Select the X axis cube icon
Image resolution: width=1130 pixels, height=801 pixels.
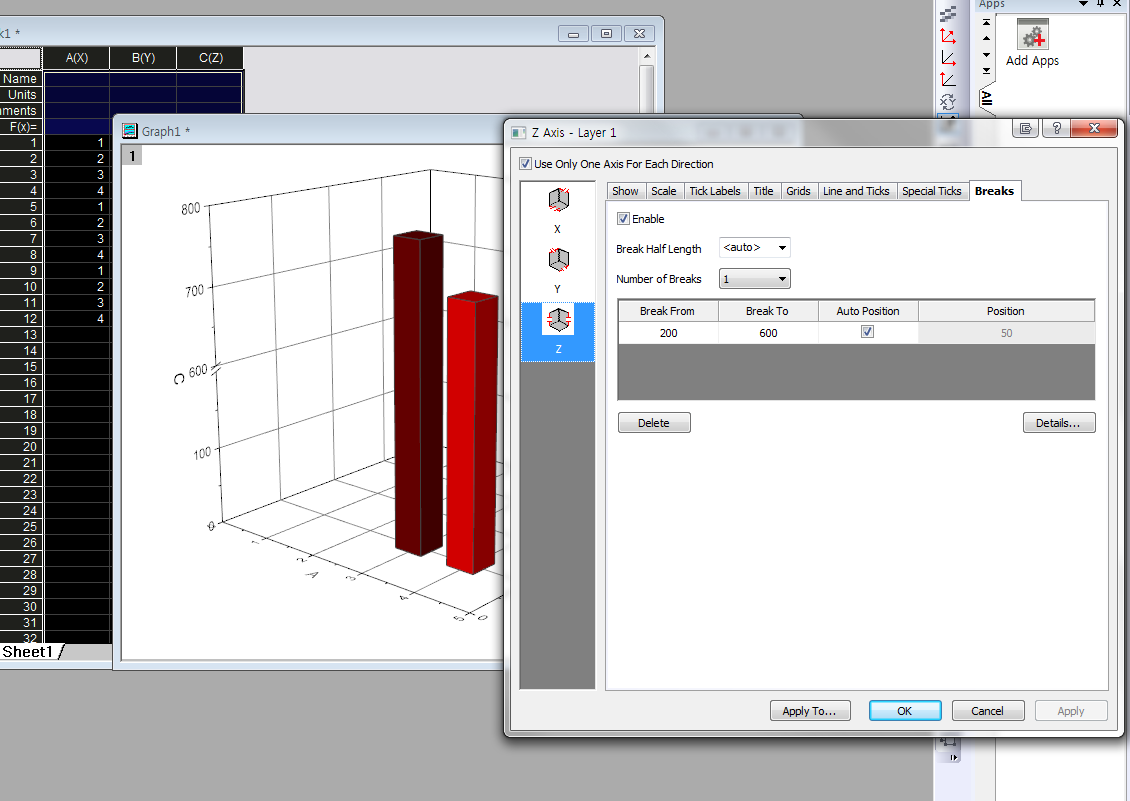point(558,200)
